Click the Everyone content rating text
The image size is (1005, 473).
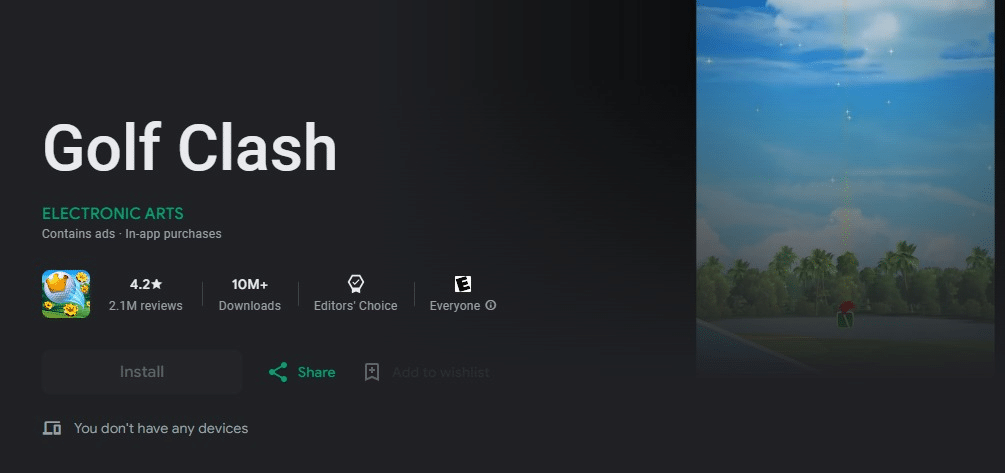pyautogui.click(x=454, y=306)
